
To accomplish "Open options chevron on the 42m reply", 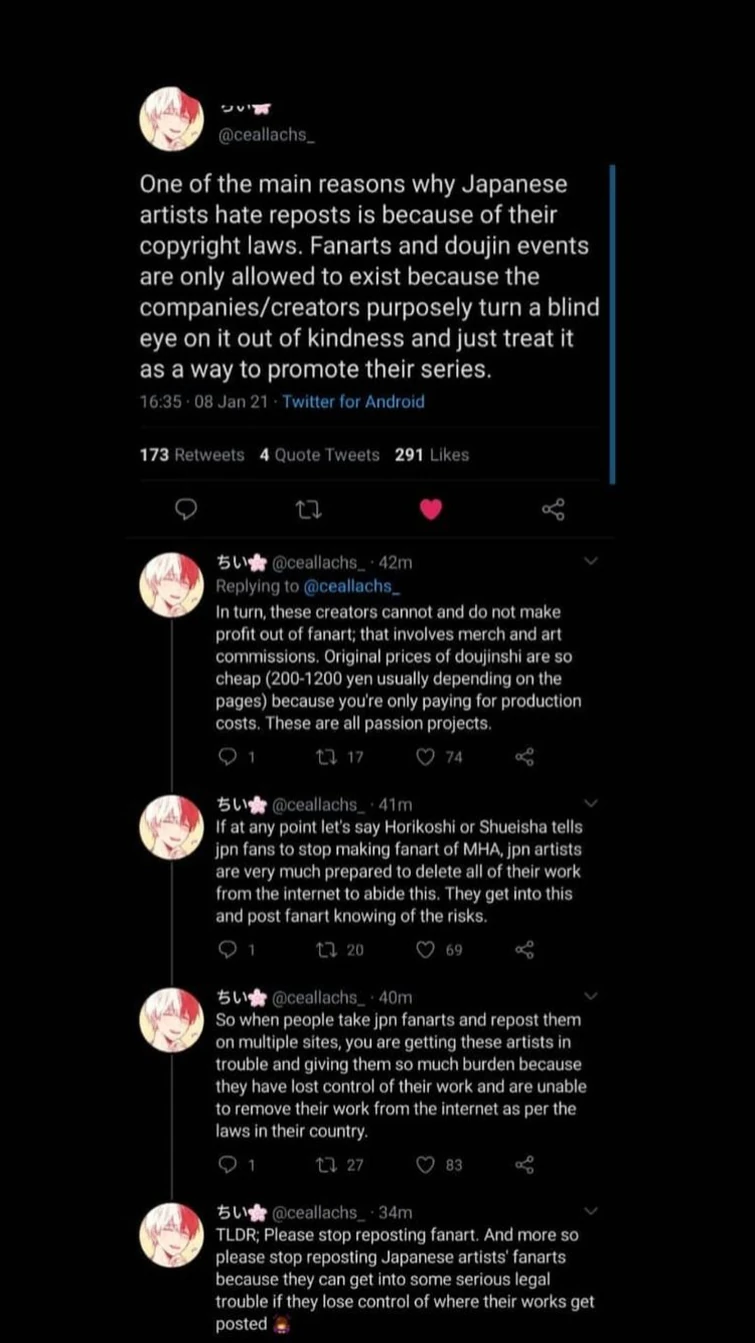I will (x=591, y=562).
